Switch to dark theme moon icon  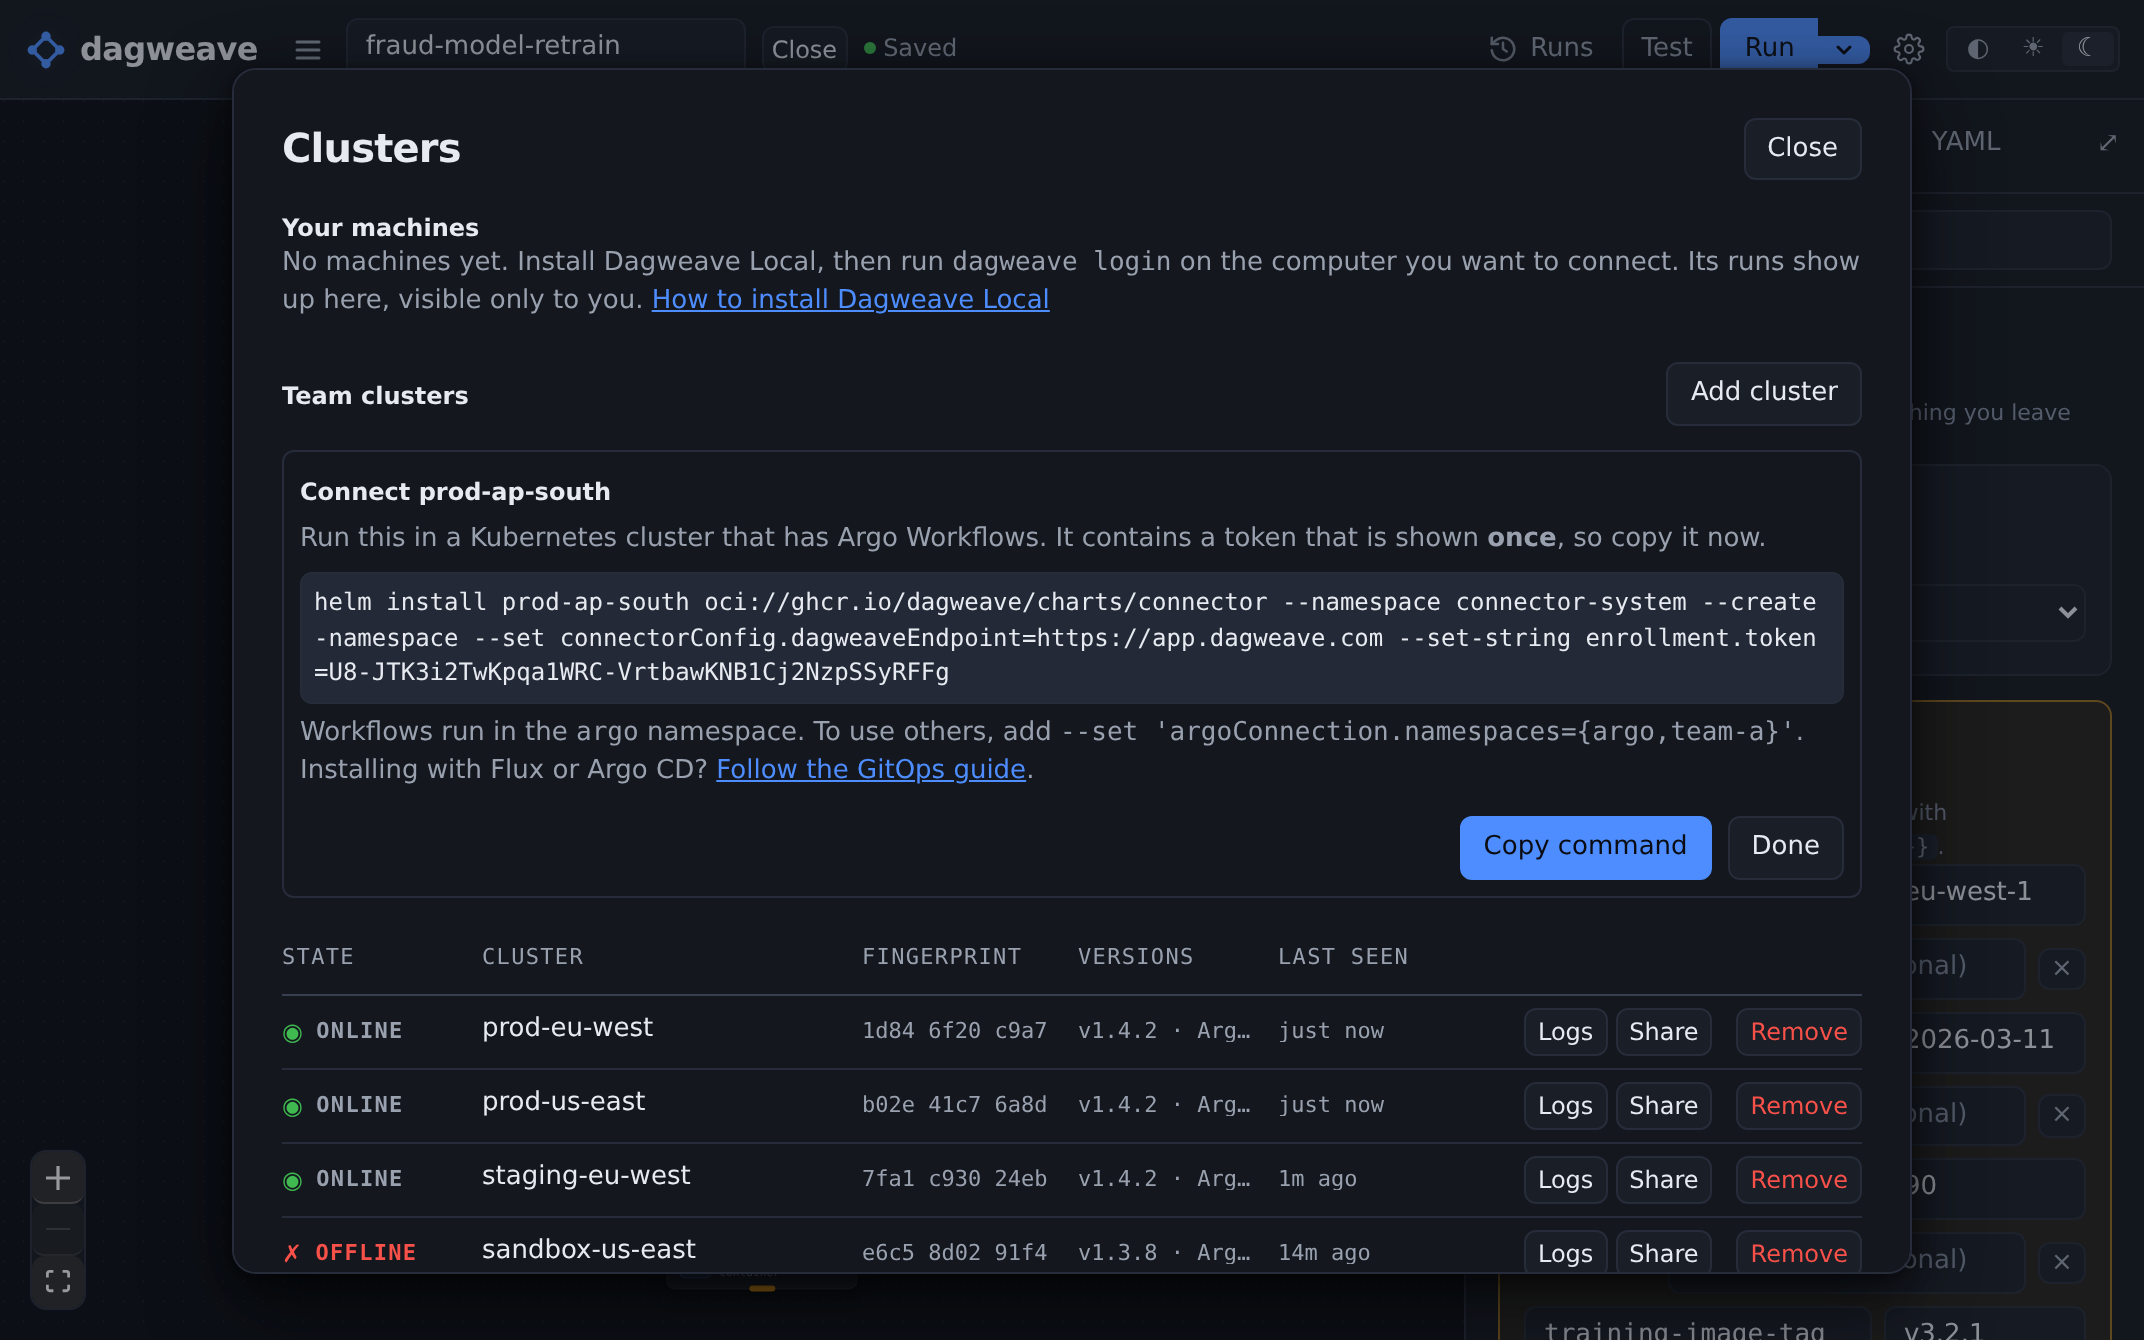tap(2086, 47)
